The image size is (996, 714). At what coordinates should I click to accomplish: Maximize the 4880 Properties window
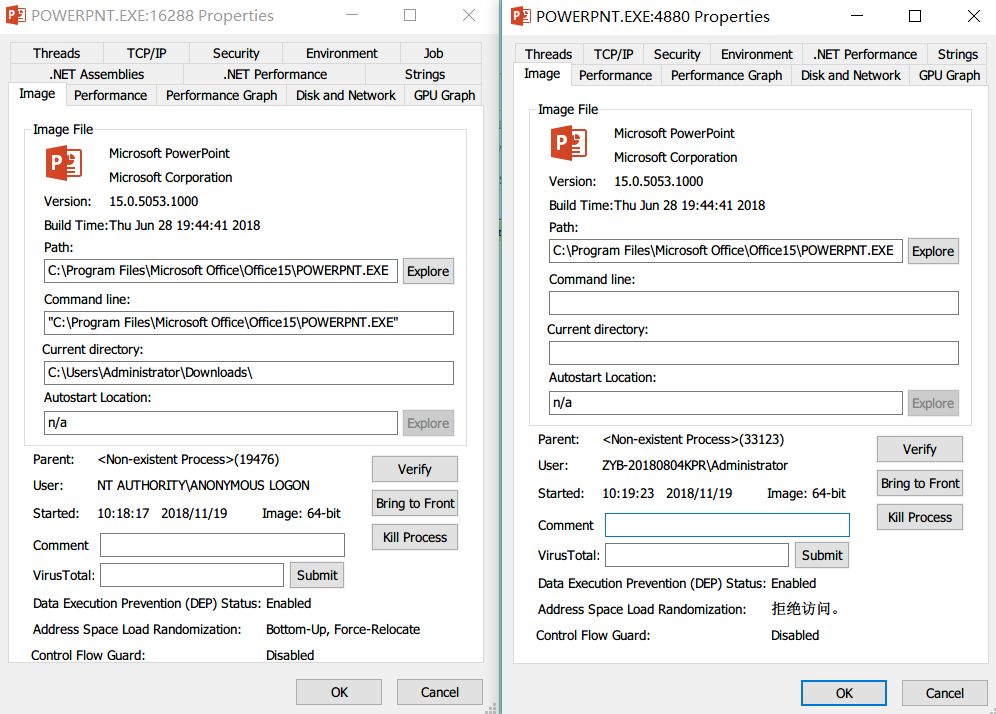[915, 16]
